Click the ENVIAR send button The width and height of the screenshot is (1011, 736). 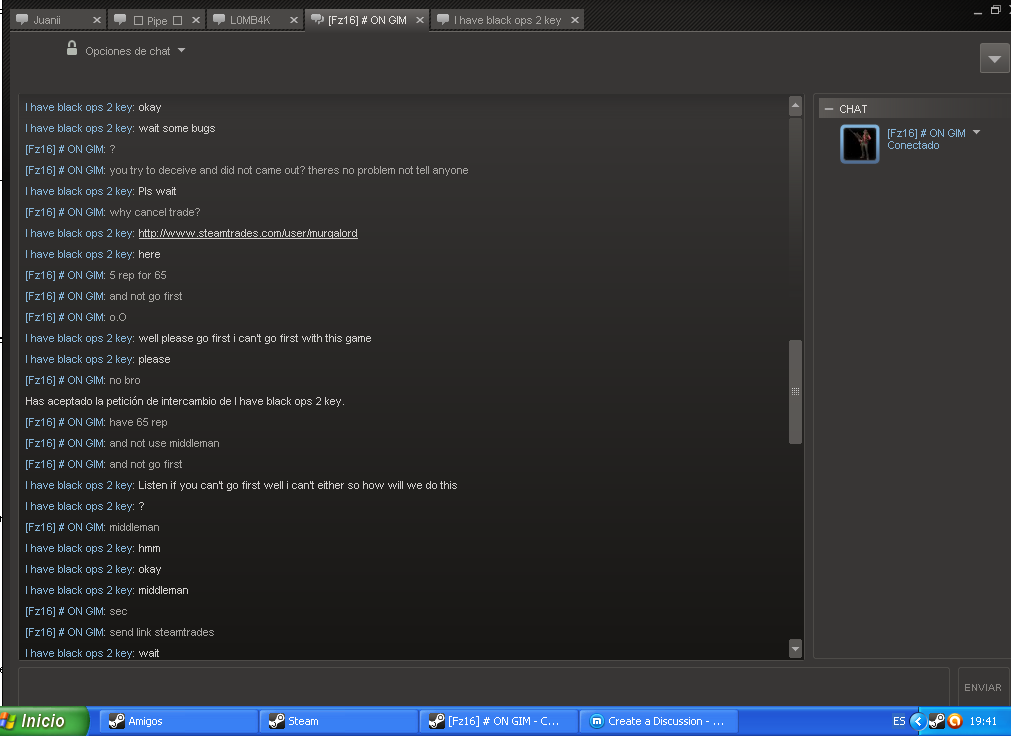[x=983, y=688]
